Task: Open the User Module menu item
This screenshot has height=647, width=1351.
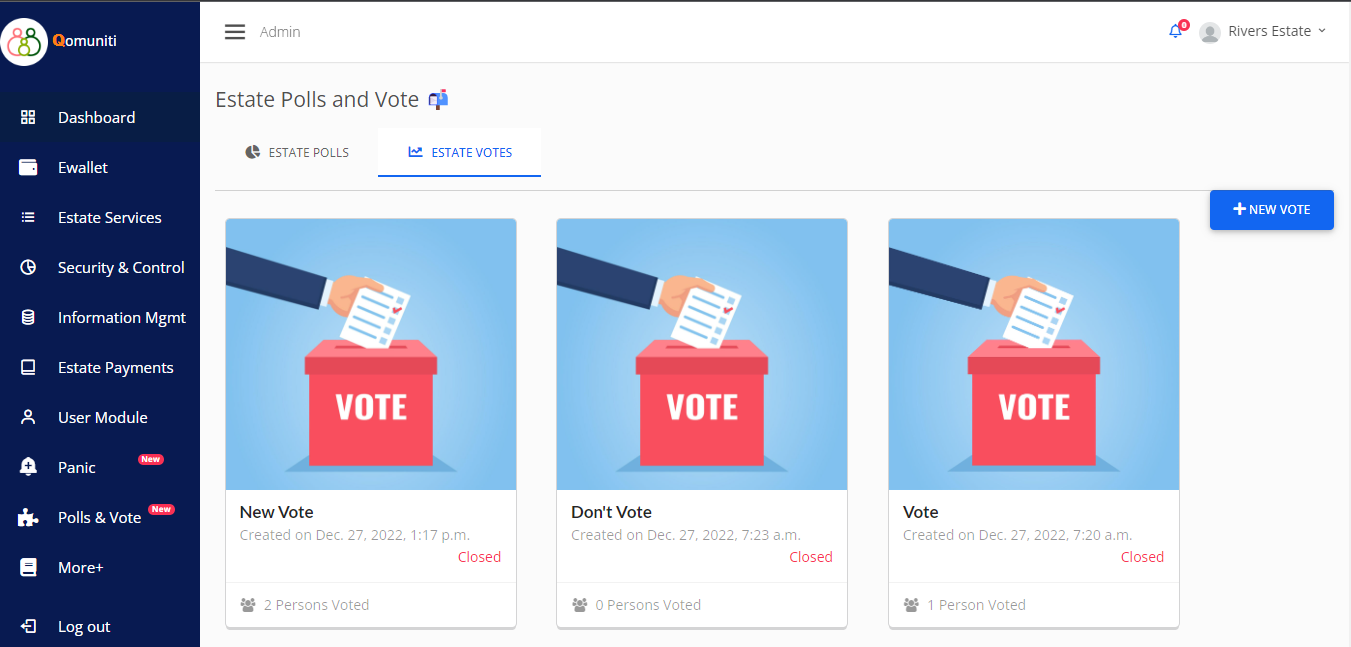Action: pos(102,417)
